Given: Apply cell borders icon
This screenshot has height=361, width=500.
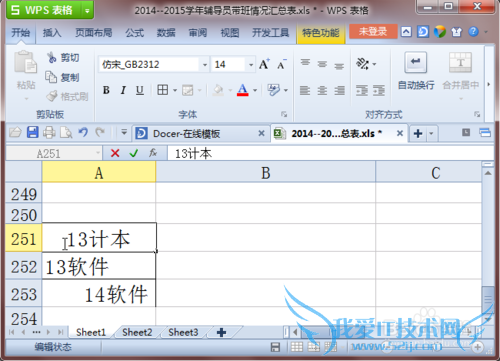Looking at the screenshot, I should point(163,90).
